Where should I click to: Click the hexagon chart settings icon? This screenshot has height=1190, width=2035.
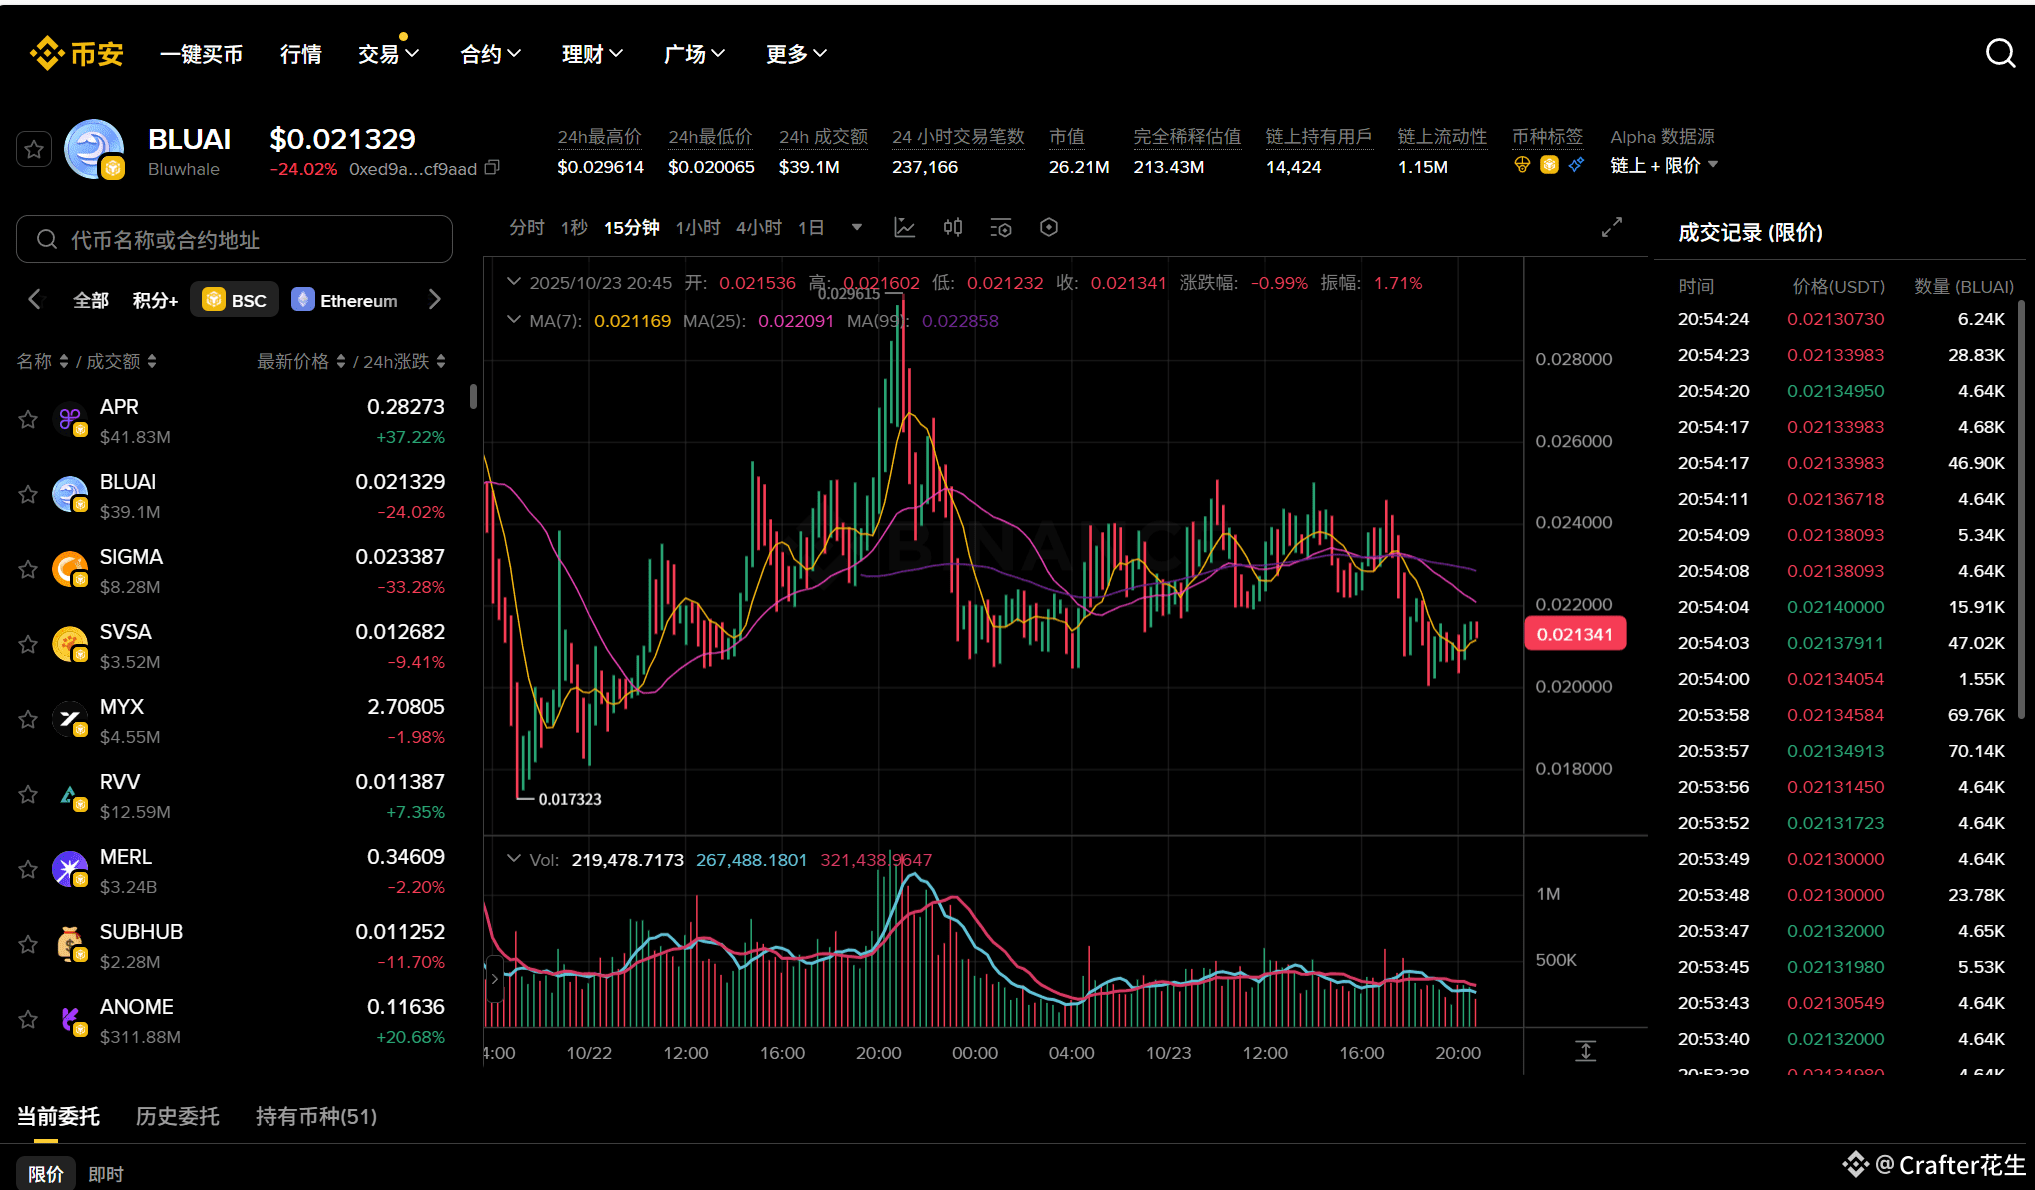pyautogui.click(x=1048, y=228)
